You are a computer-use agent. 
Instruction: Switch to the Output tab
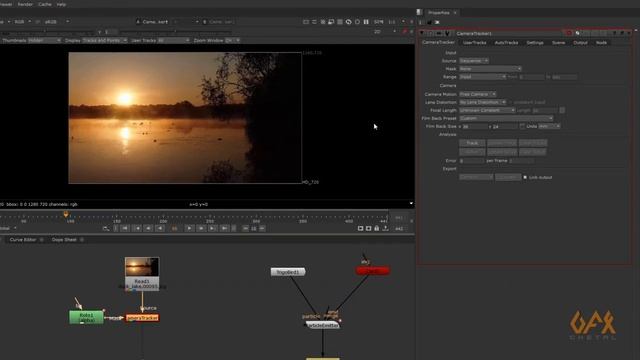pyautogui.click(x=580, y=42)
